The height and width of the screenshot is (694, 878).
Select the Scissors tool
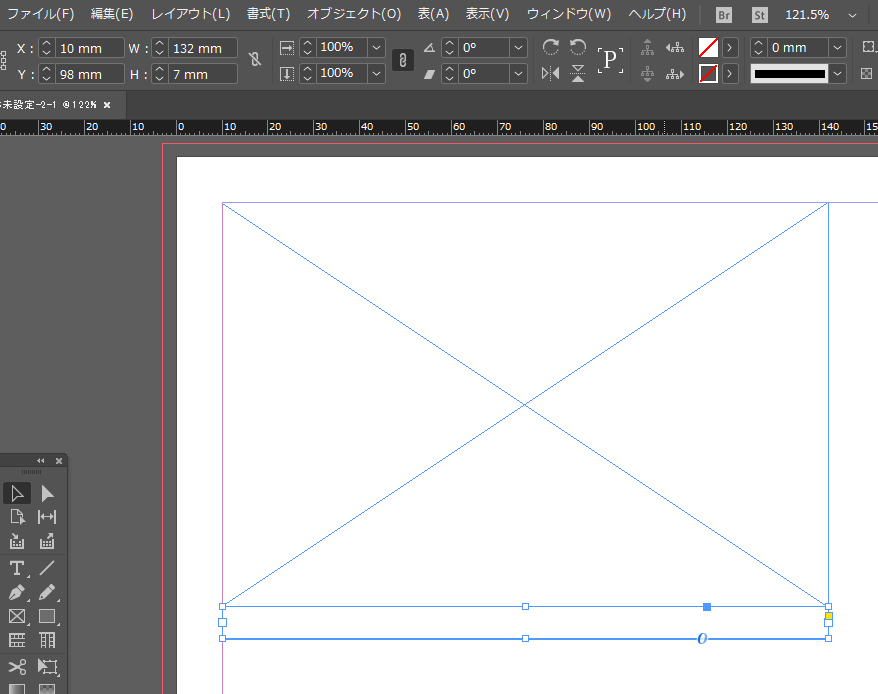coord(17,667)
